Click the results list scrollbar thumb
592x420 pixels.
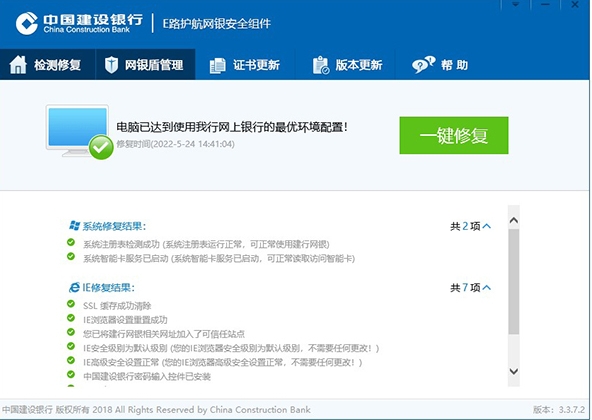click(513, 281)
